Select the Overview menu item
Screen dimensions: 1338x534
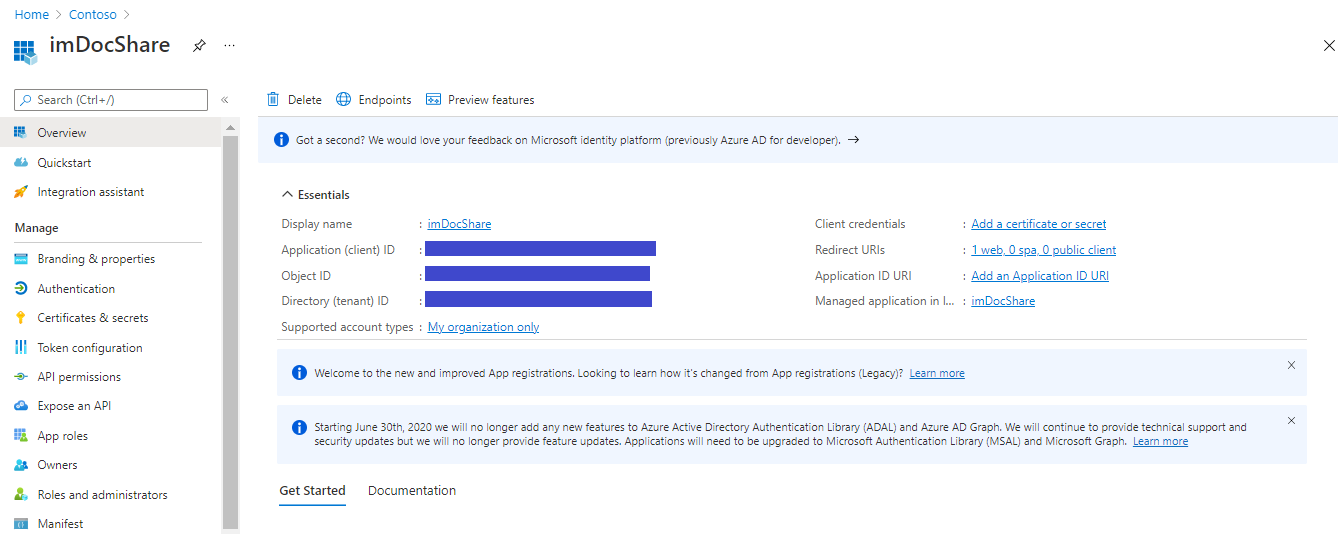[110, 132]
